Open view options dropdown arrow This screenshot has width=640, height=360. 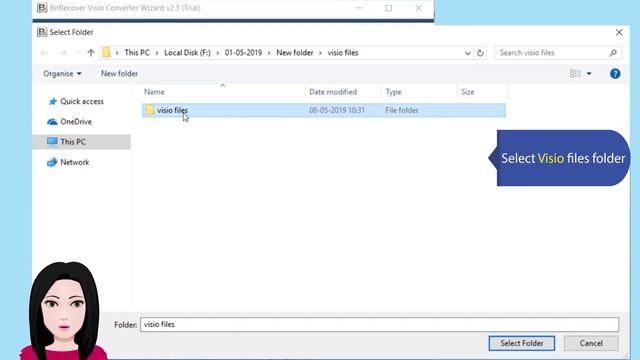pos(589,73)
